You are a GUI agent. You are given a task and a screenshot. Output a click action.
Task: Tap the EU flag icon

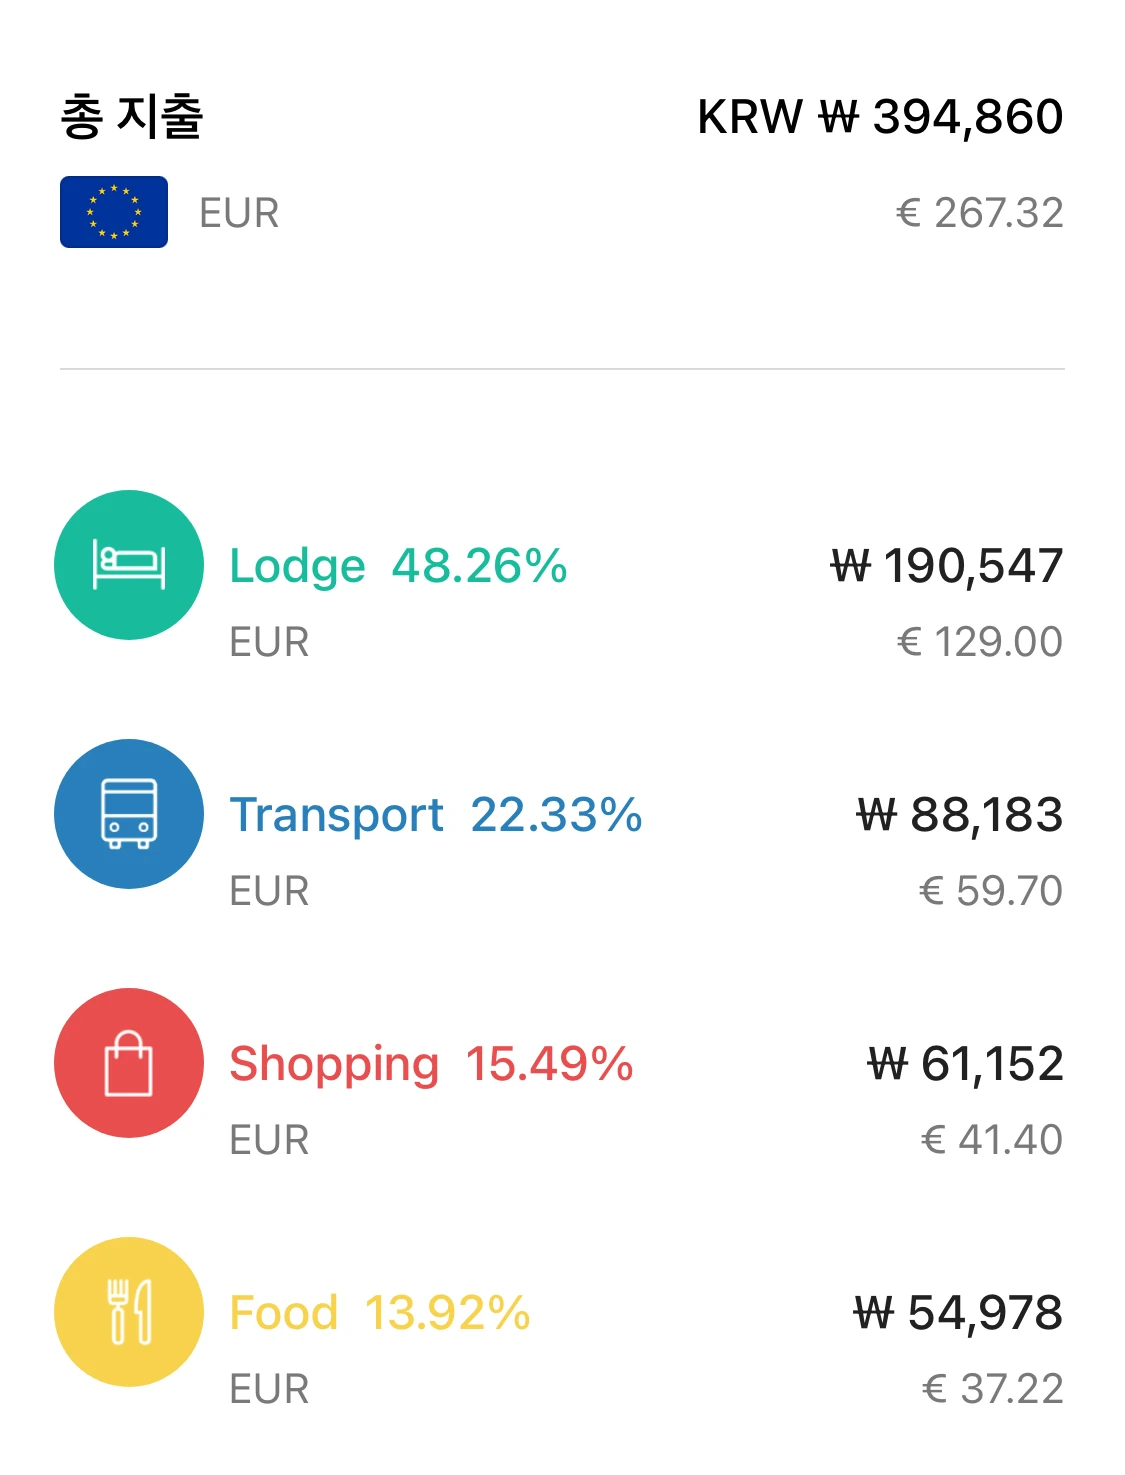click(x=114, y=212)
